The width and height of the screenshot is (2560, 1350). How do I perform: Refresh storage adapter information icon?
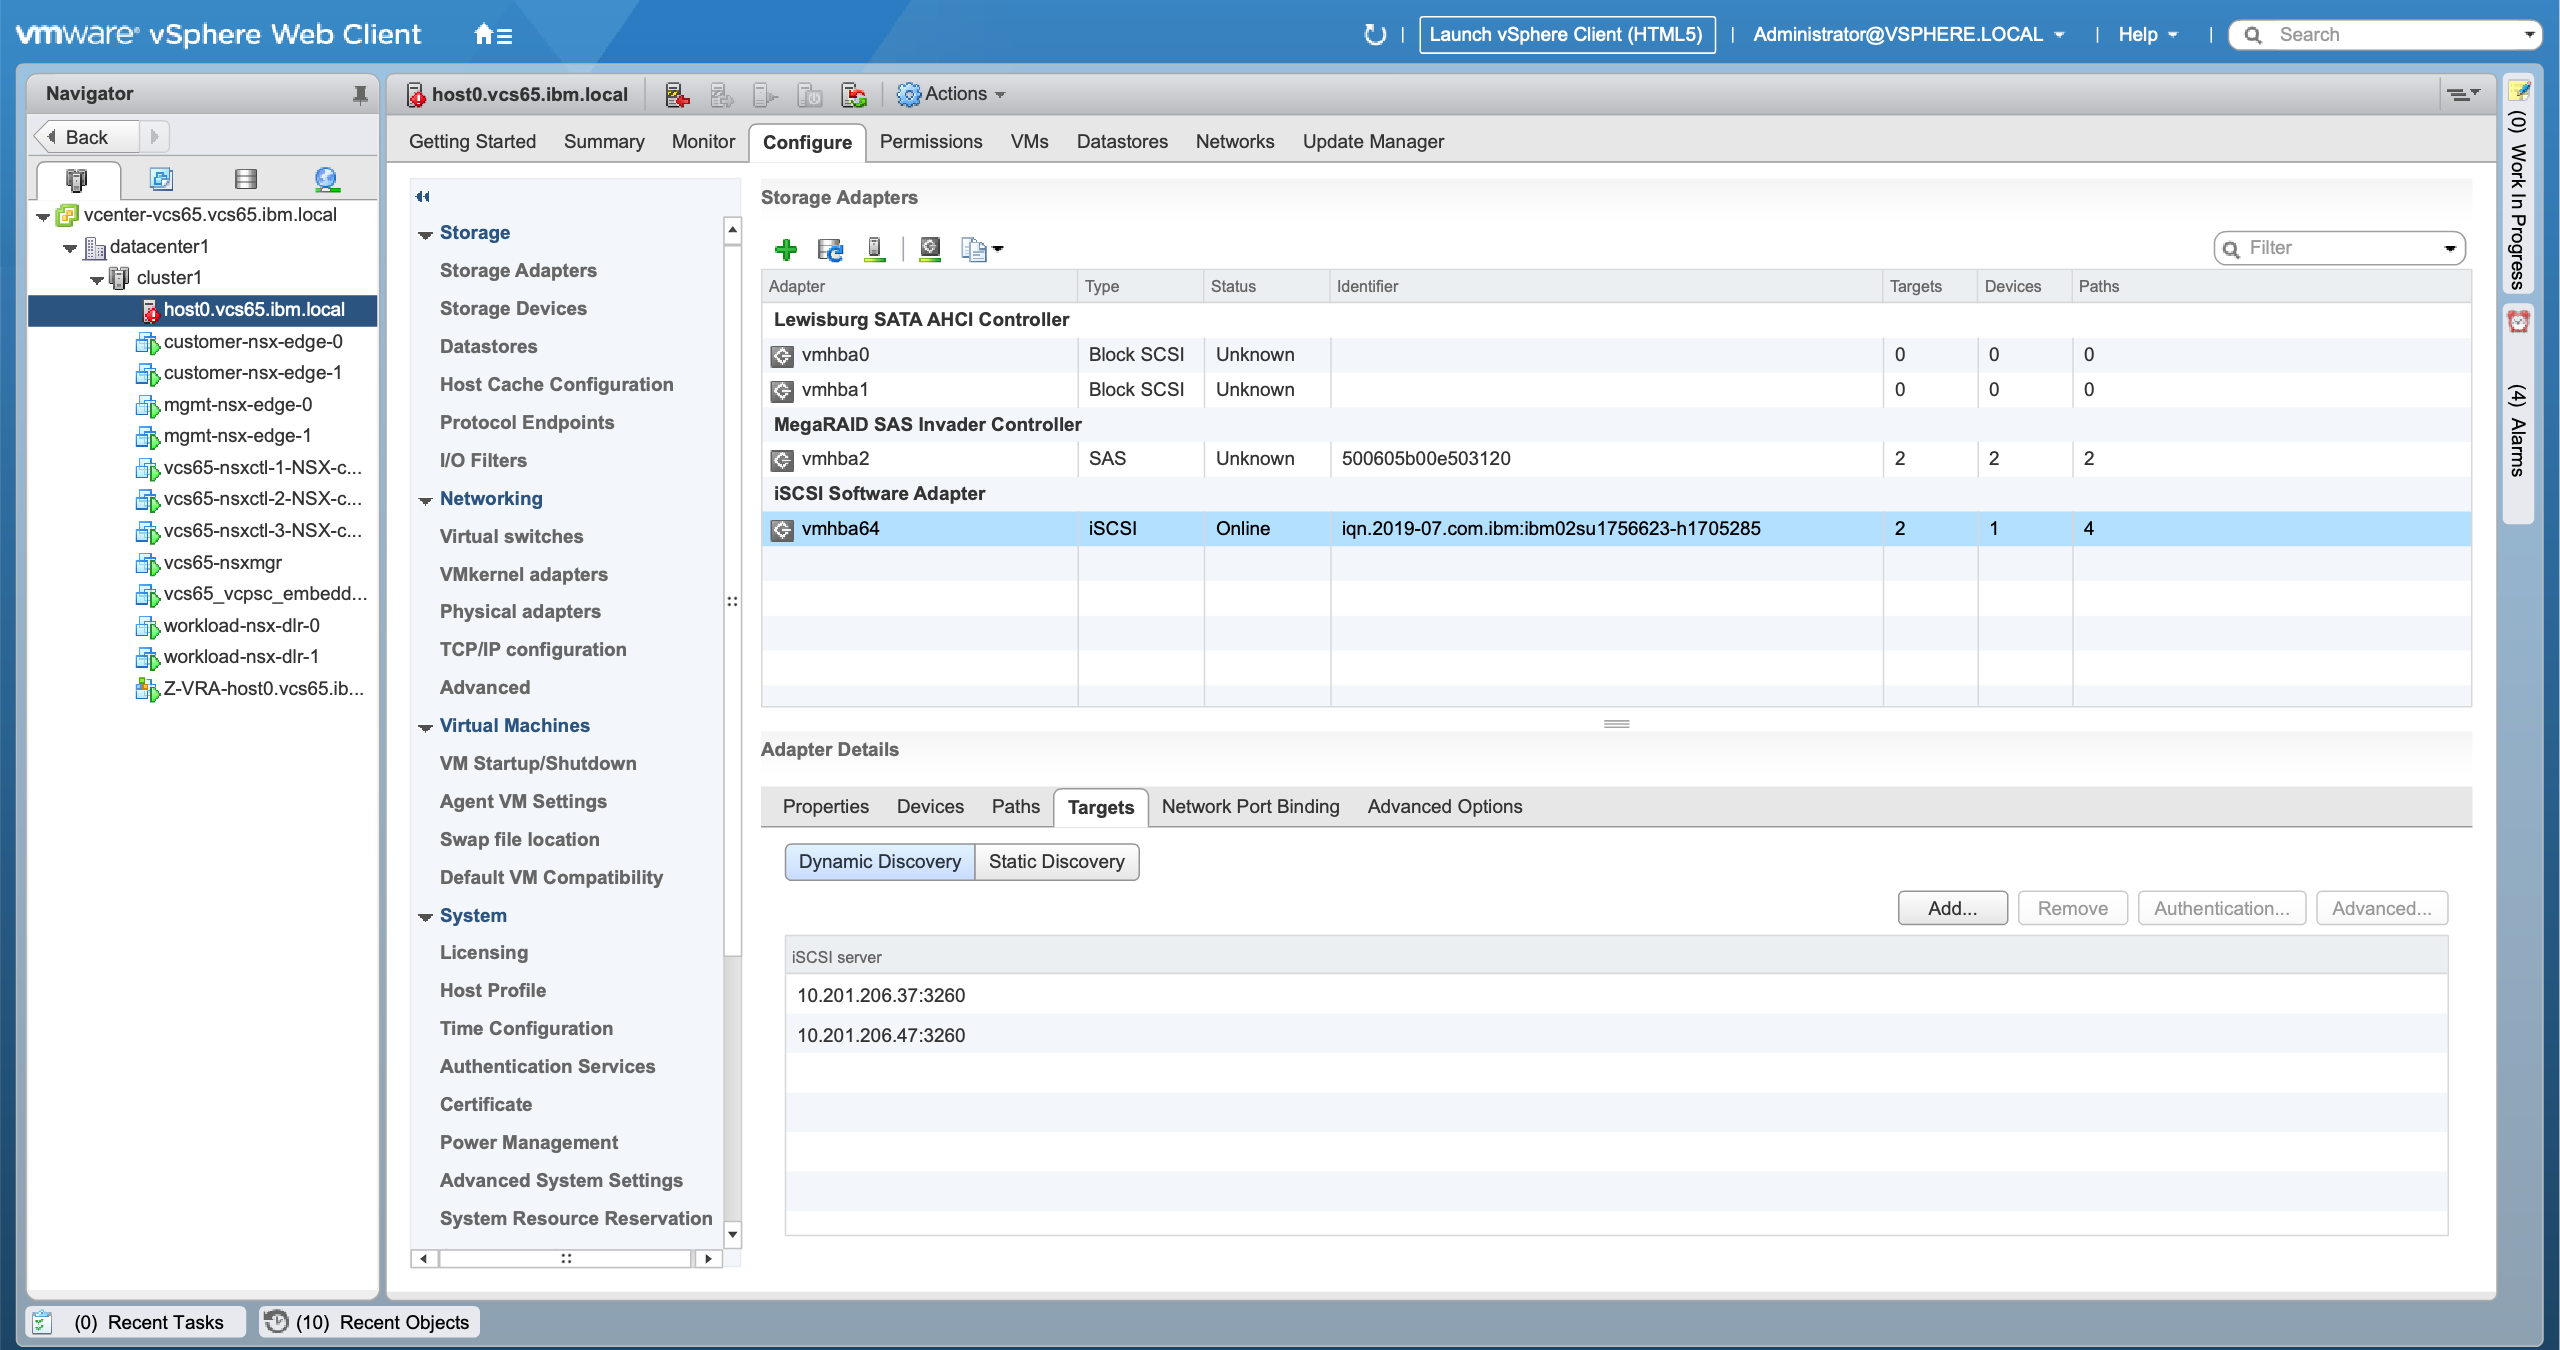coord(830,249)
